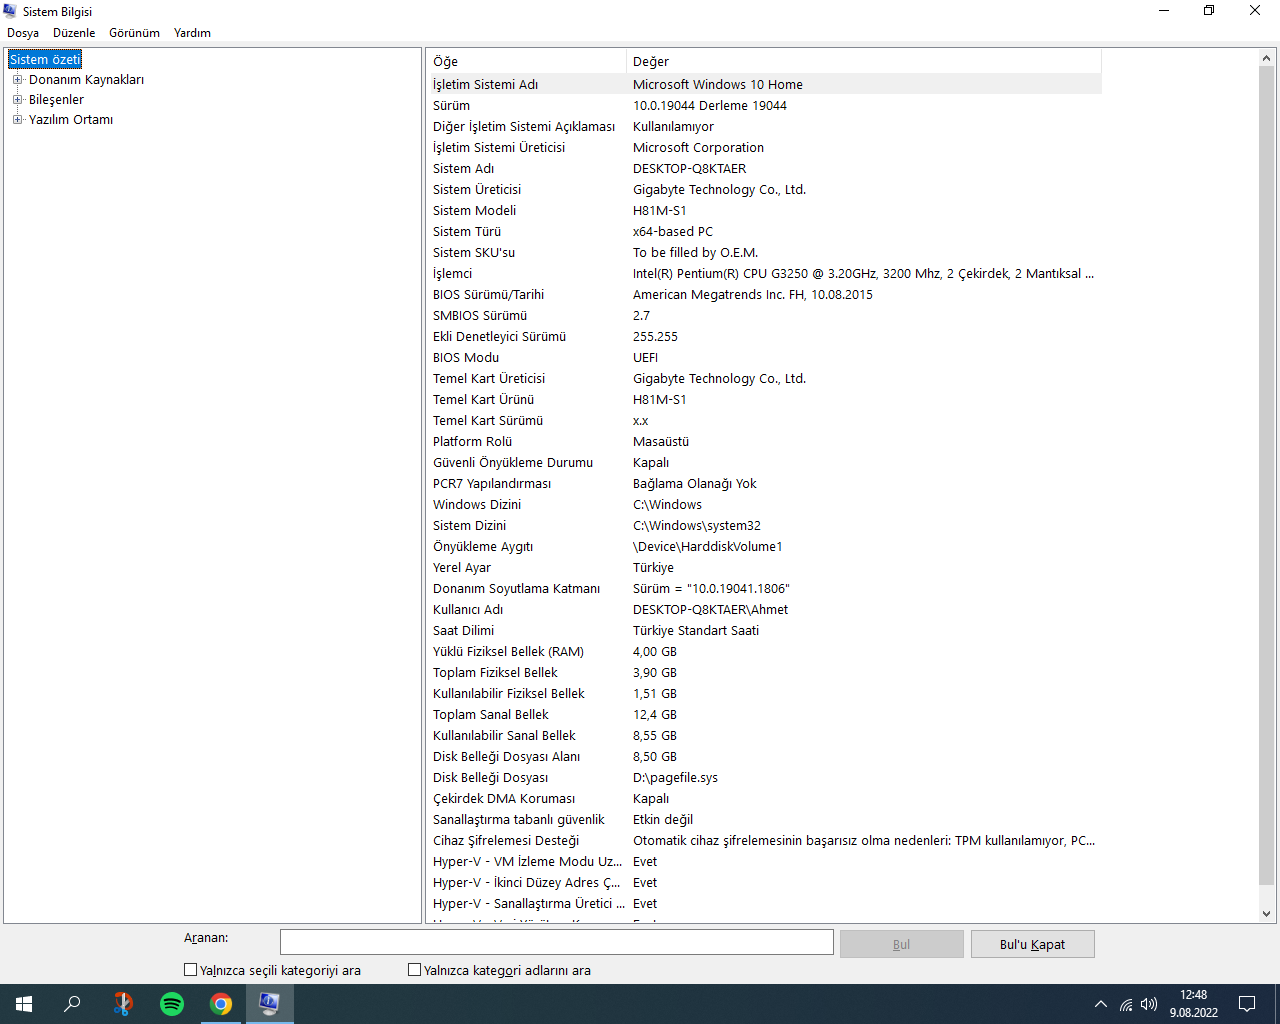Click the Bul'u Kapat button

[x=1033, y=944]
